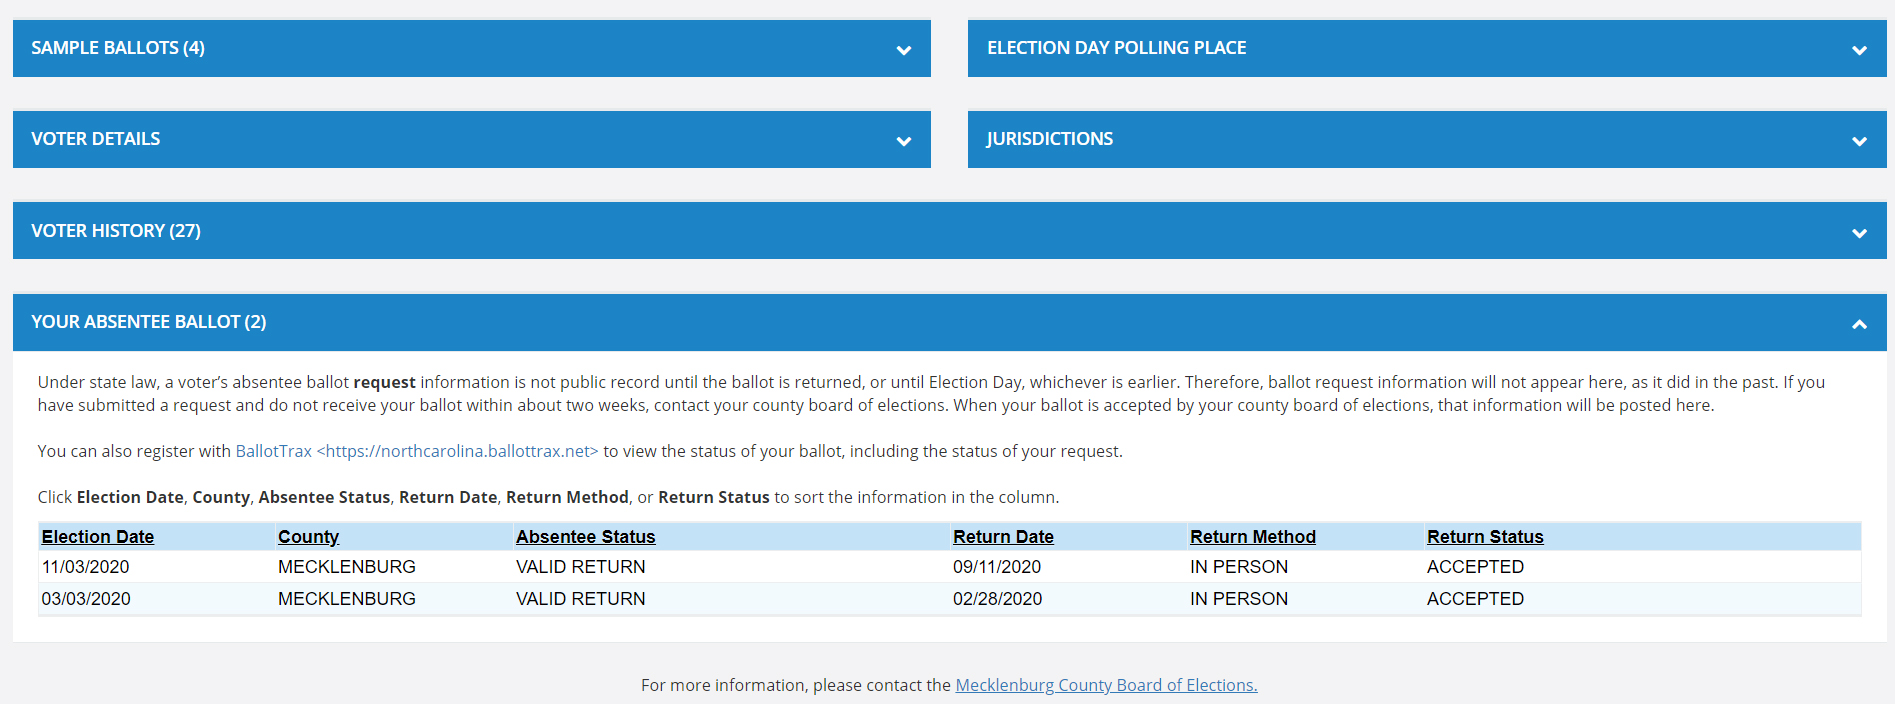Sort by Return Method column header
This screenshot has height=704, width=1895.
point(1253,537)
